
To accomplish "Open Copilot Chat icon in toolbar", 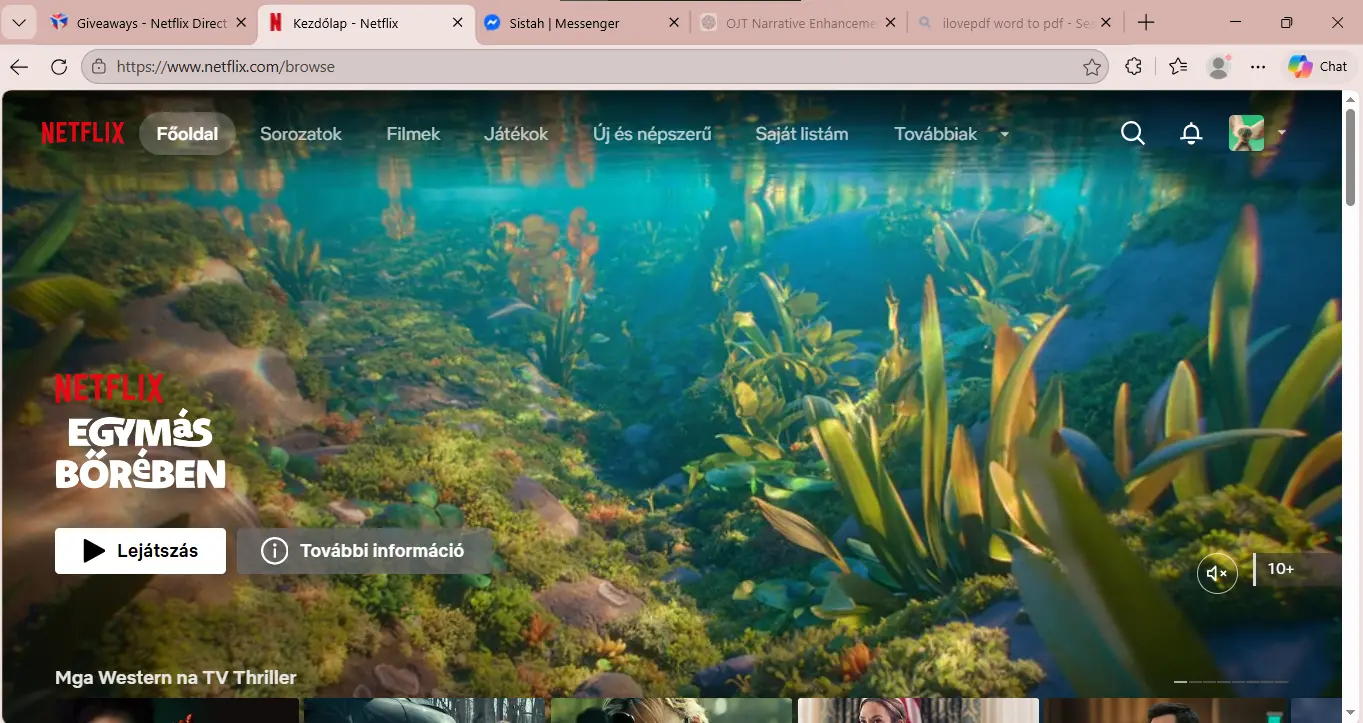I will click(x=1318, y=66).
